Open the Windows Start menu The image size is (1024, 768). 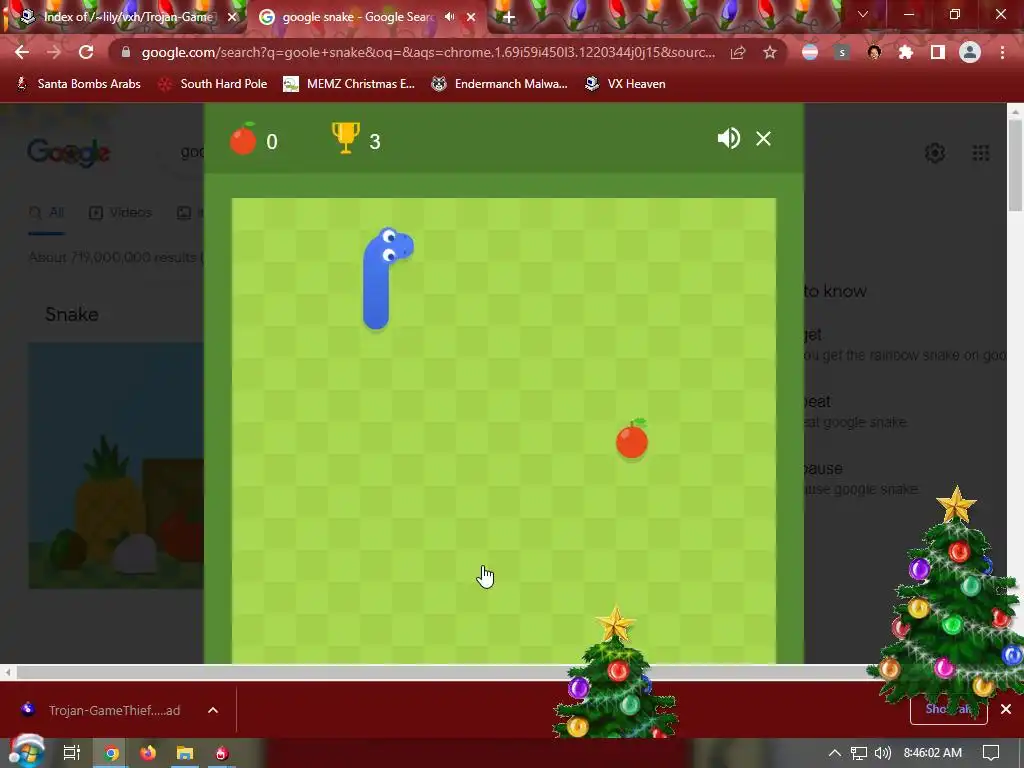point(27,752)
